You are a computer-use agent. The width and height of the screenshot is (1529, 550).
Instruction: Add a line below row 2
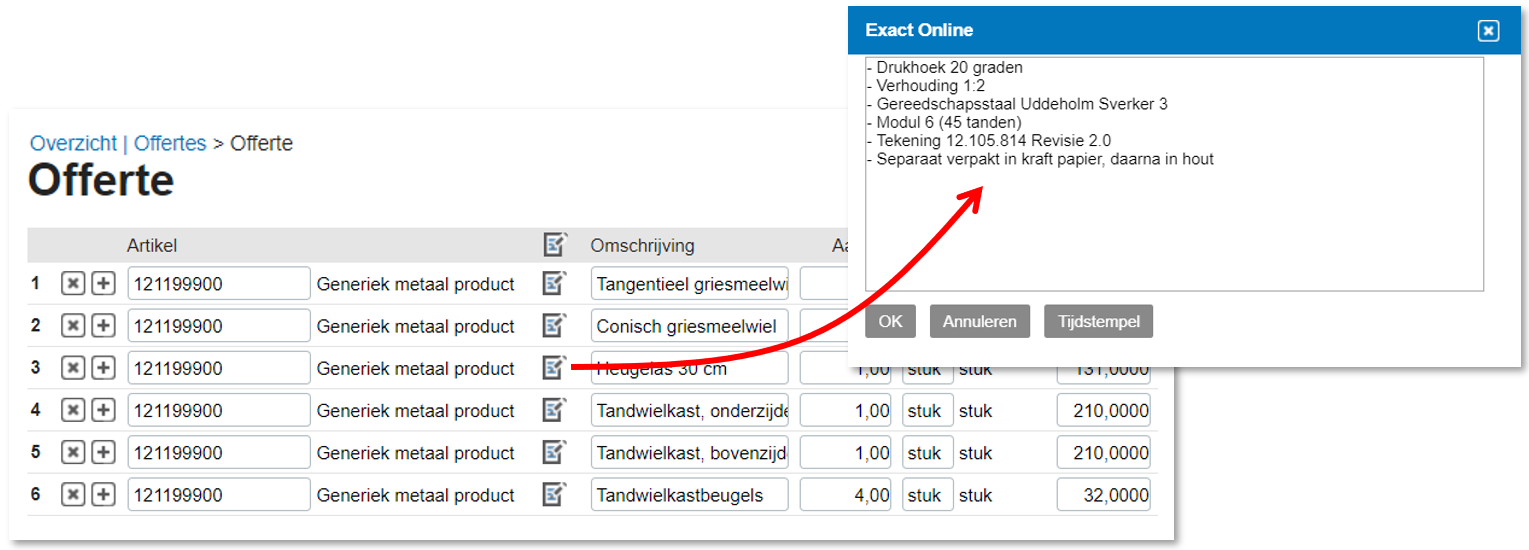[x=103, y=326]
